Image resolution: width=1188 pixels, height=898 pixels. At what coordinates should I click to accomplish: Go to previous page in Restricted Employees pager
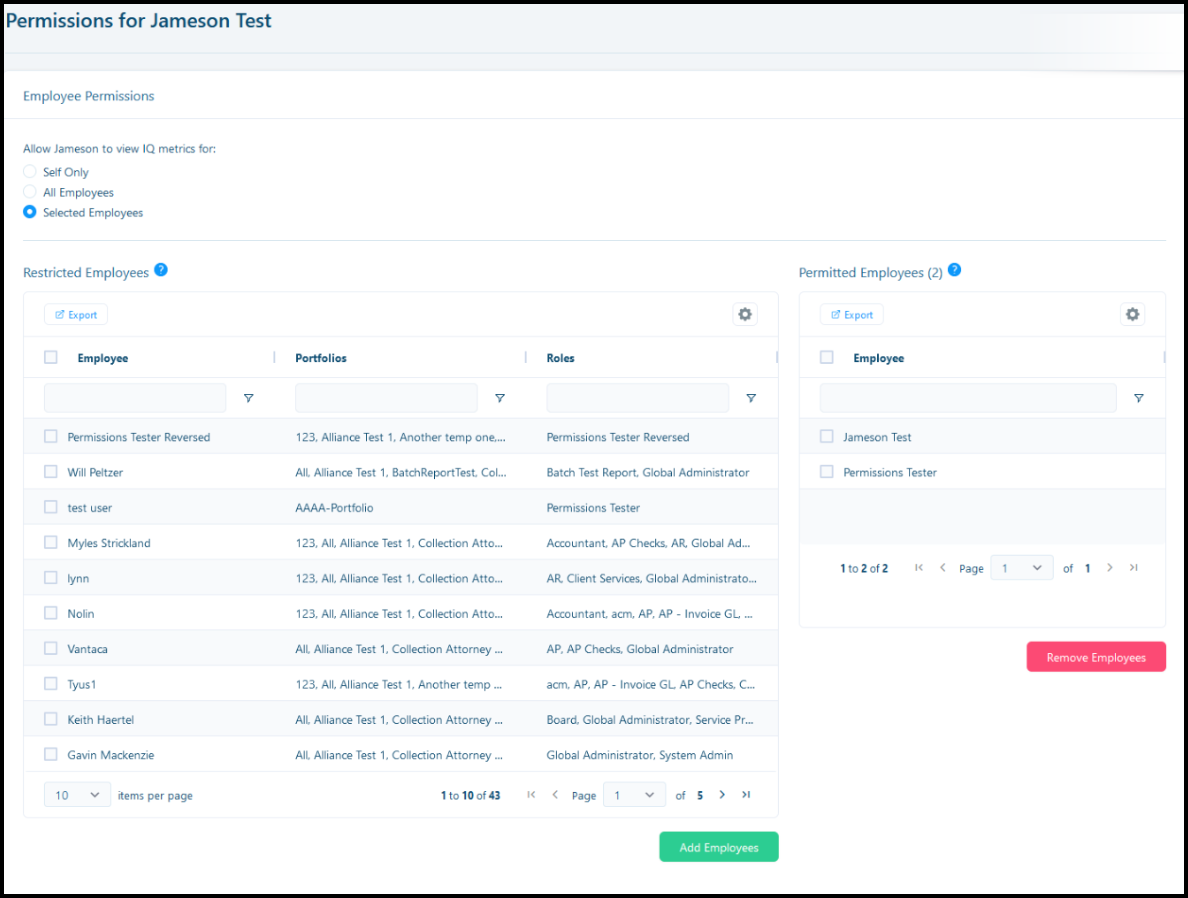(555, 794)
